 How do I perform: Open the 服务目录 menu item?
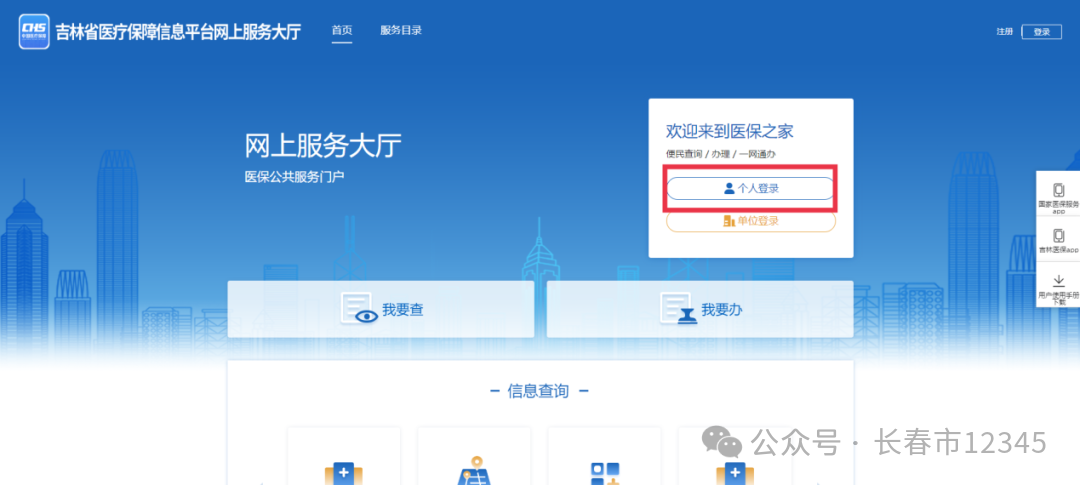pos(401,31)
